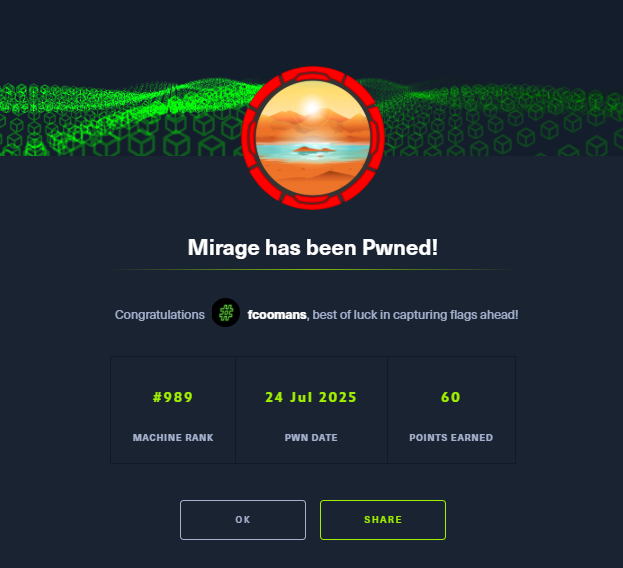The width and height of the screenshot is (623, 568).
Task: Click the sun in the Mirage avatar
Action: (x=312, y=107)
